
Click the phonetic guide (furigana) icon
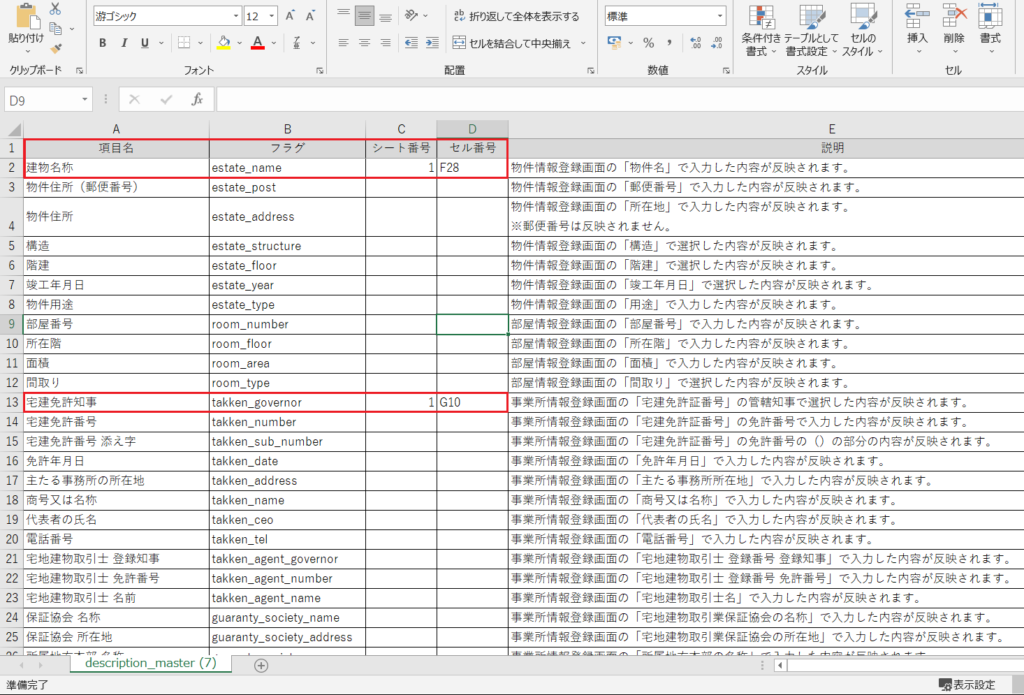pos(296,43)
